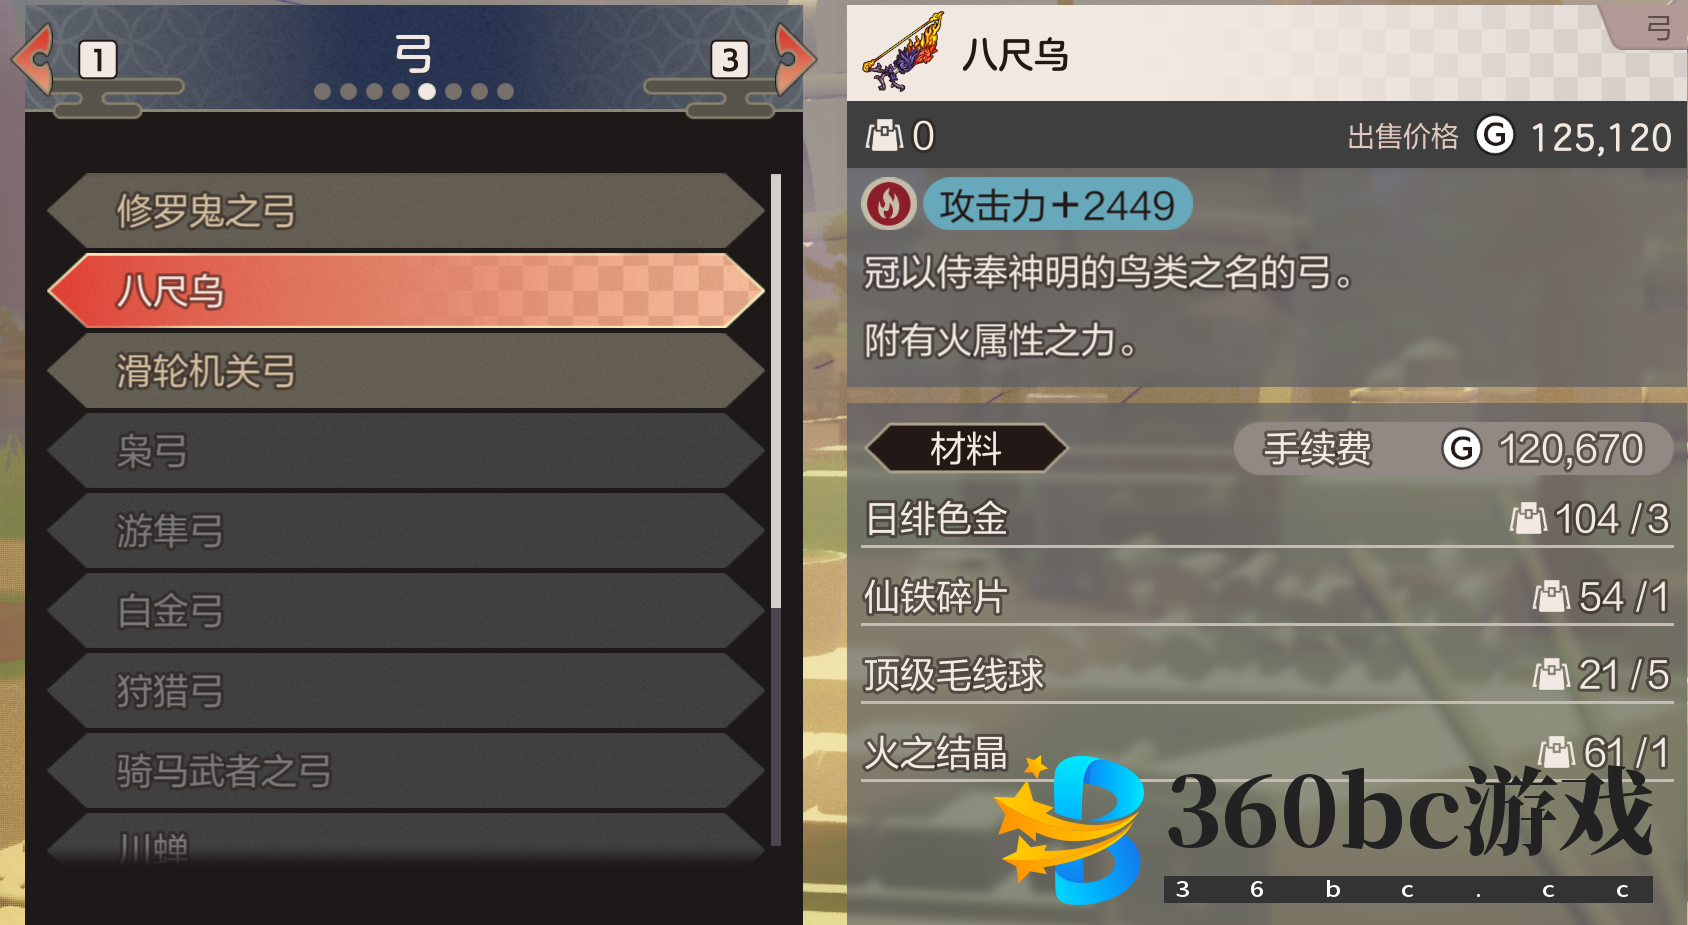Click the storage icon beside 顶级毛线球 count
Screen dimensions: 1688x925
(x=1551, y=675)
